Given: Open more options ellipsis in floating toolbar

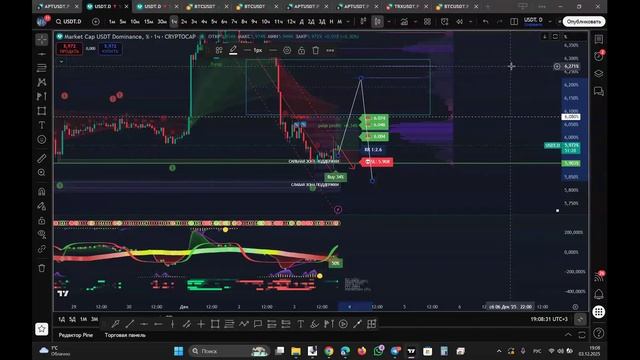Looking at the screenshot, I should 330,50.
